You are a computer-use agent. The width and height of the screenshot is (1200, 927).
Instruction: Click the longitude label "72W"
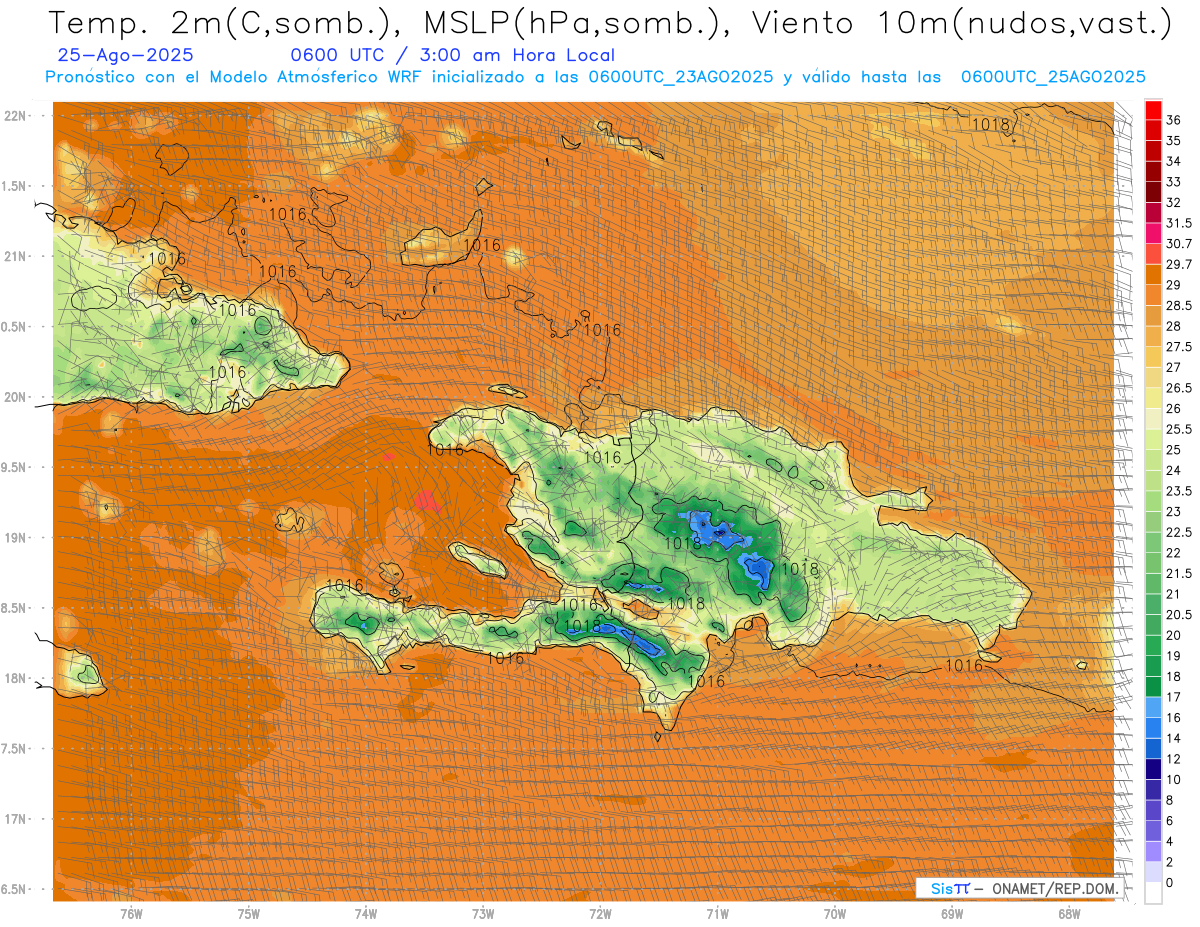coord(600,913)
